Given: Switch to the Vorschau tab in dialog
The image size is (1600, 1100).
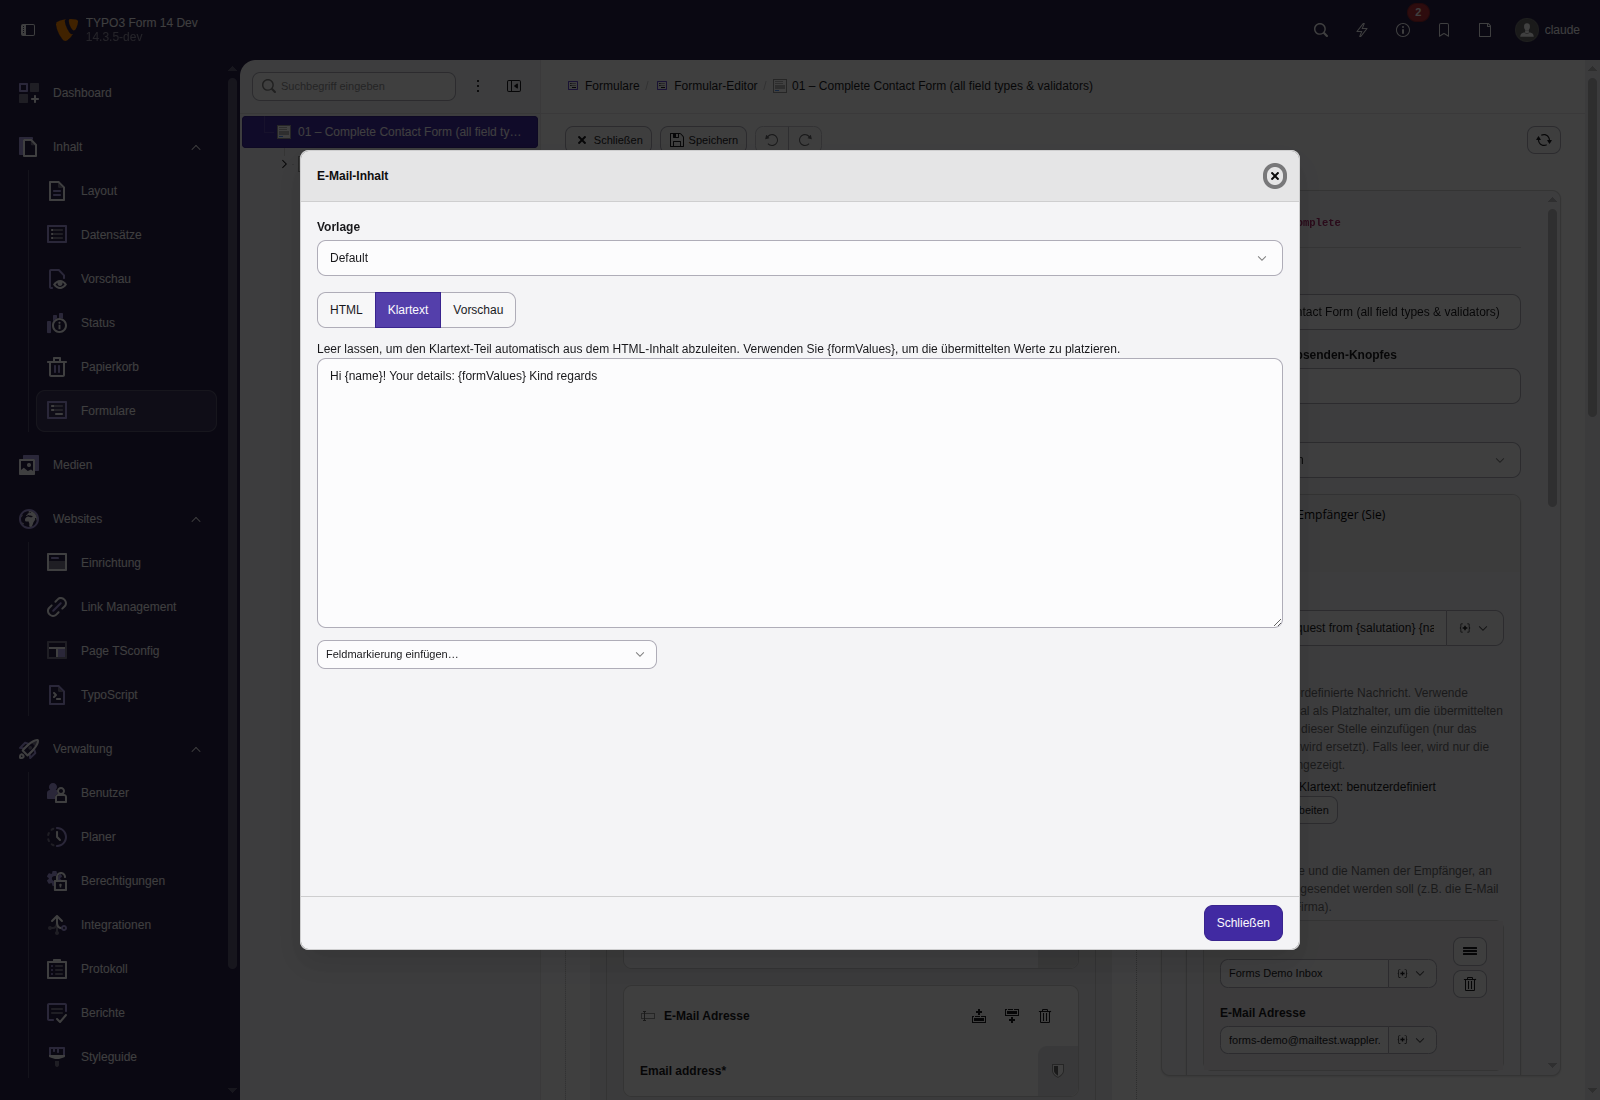Looking at the screenshot, I should click(478, 310).
